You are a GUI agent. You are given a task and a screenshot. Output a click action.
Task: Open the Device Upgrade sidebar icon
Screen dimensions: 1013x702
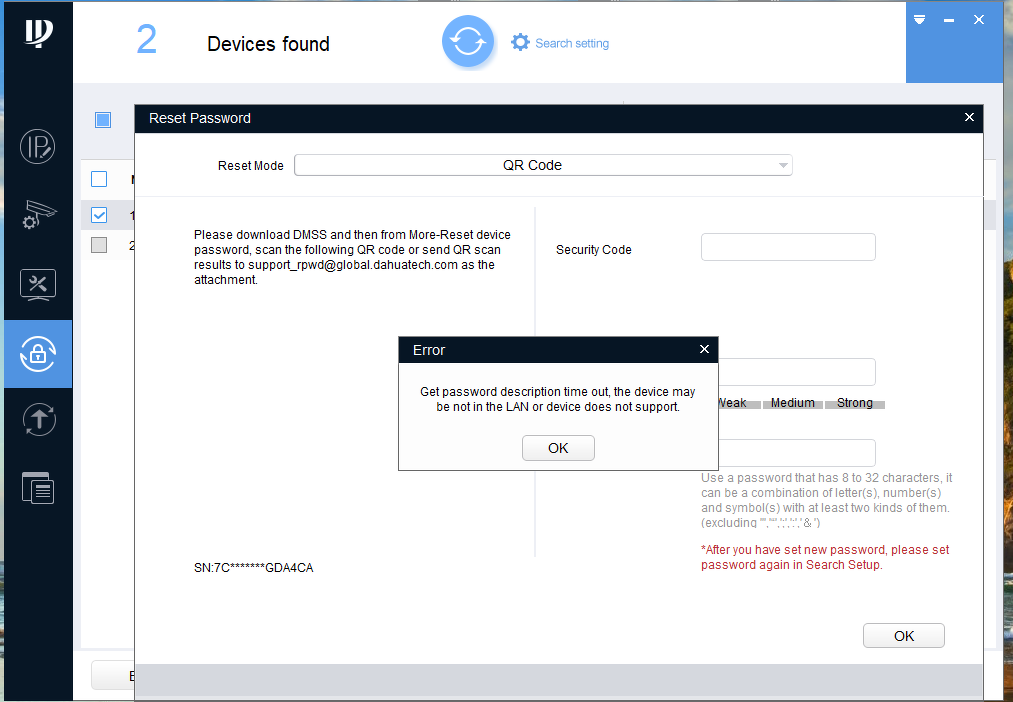click(x=38, y=420)
